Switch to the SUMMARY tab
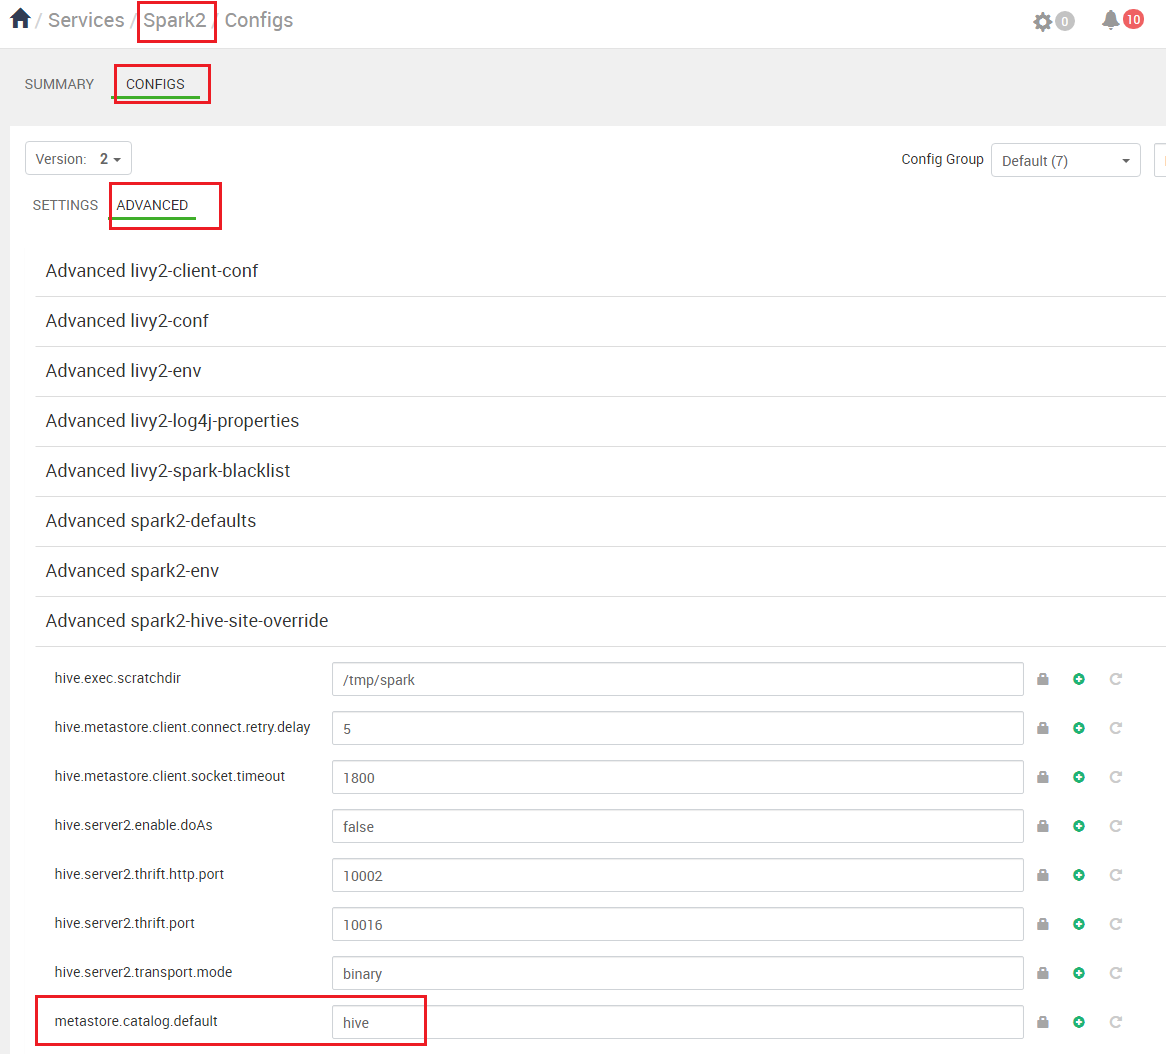 [59, 84]
